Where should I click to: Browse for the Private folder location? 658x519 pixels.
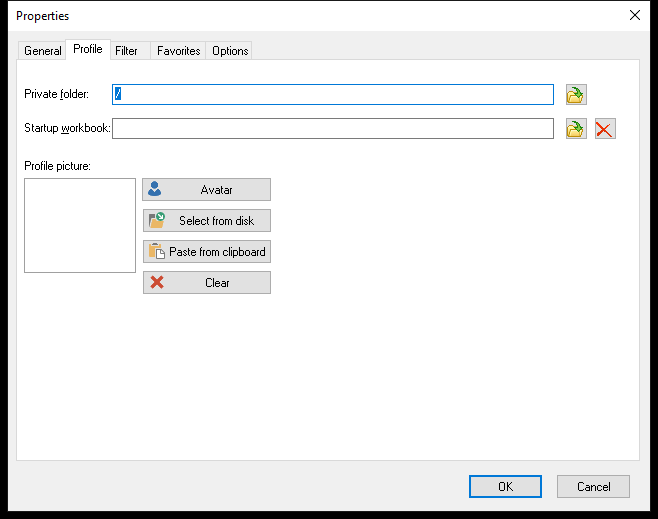pos(576,94)
